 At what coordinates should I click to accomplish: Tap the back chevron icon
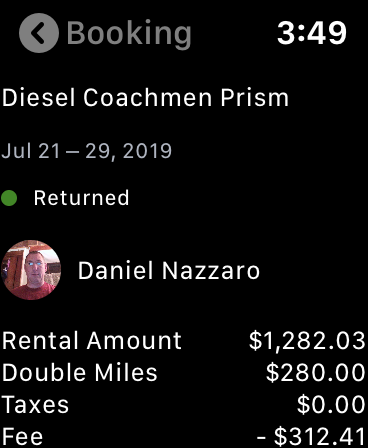point(39,33)
